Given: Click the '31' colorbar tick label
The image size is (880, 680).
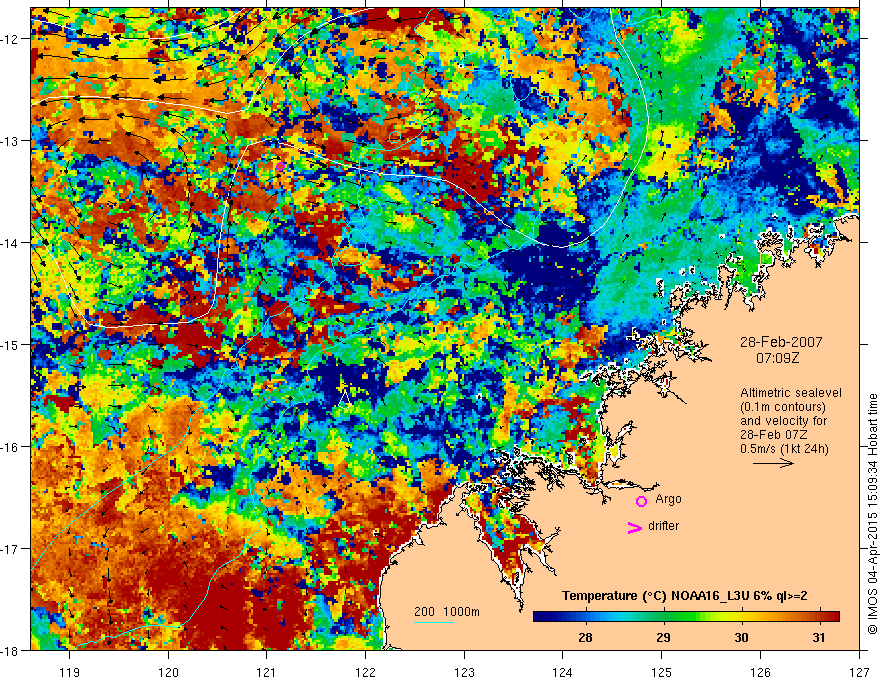Looking at the screenshot, I should coord(819,637).
